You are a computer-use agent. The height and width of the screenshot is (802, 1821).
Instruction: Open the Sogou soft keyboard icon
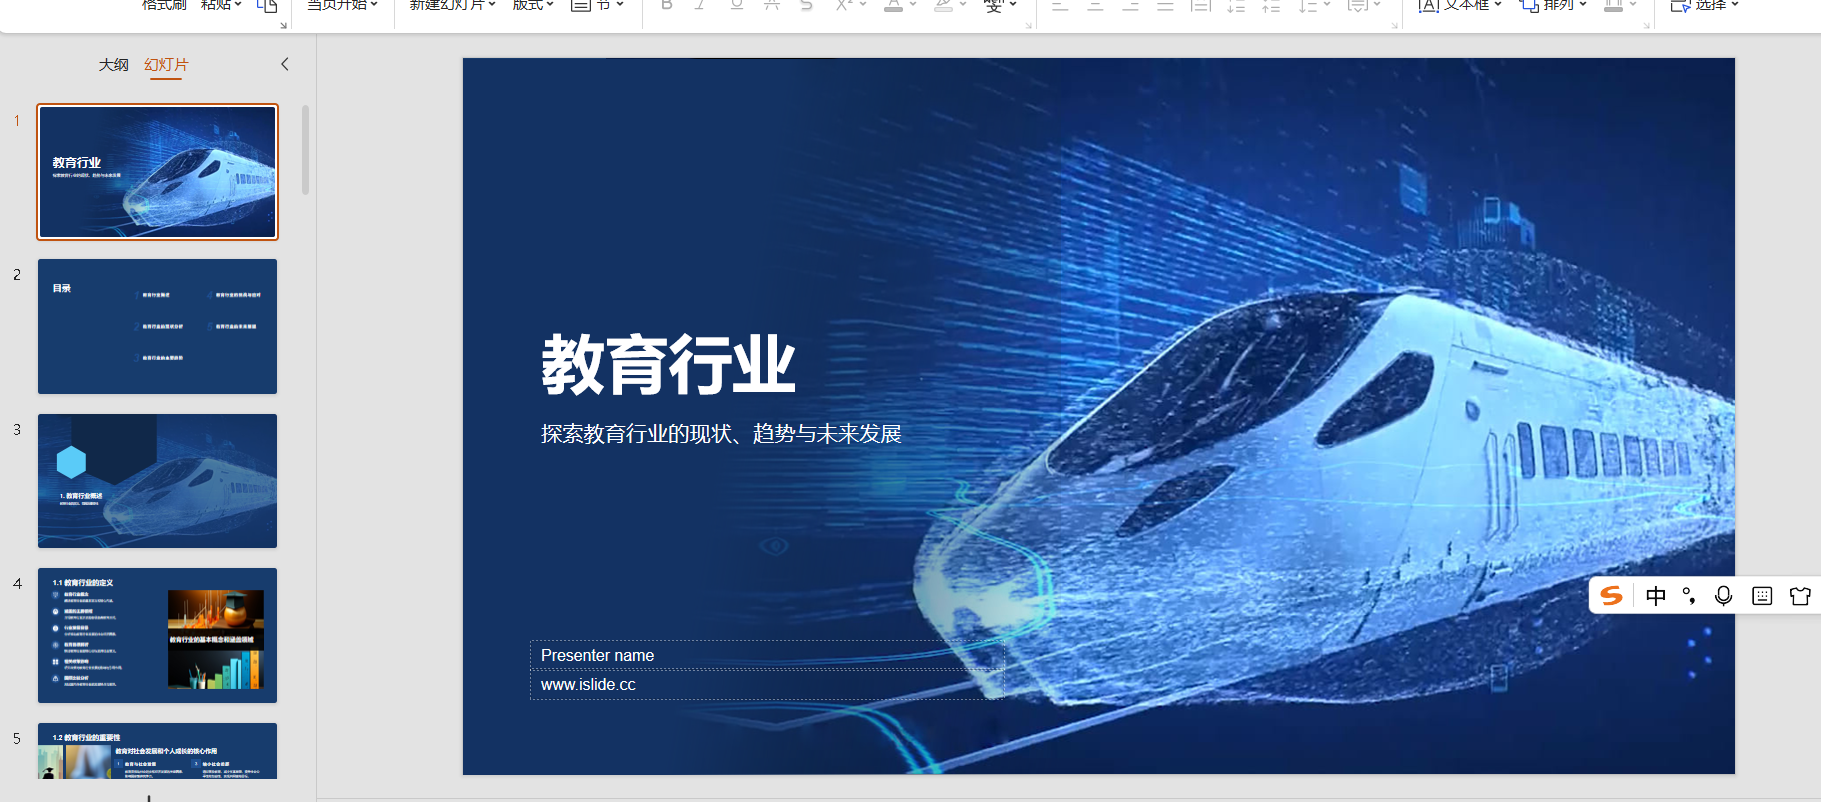(x=1762, y=596)
